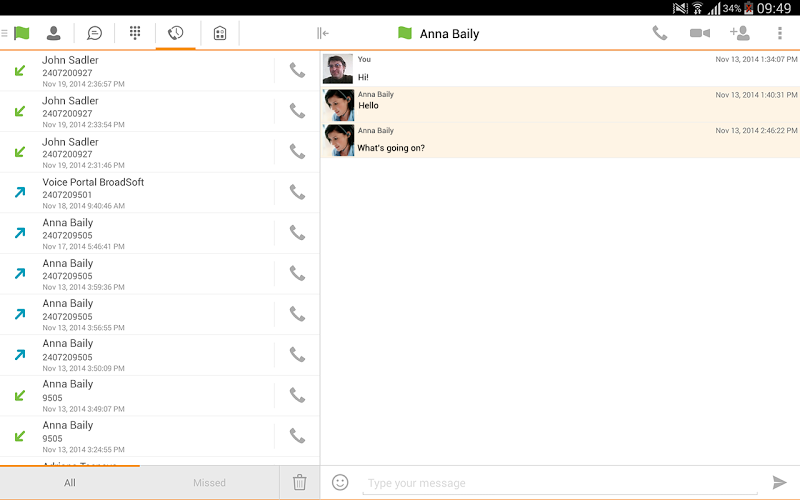
Task: Open the directory tab icon
Action: pyautogui.click(x=220, y=33)
